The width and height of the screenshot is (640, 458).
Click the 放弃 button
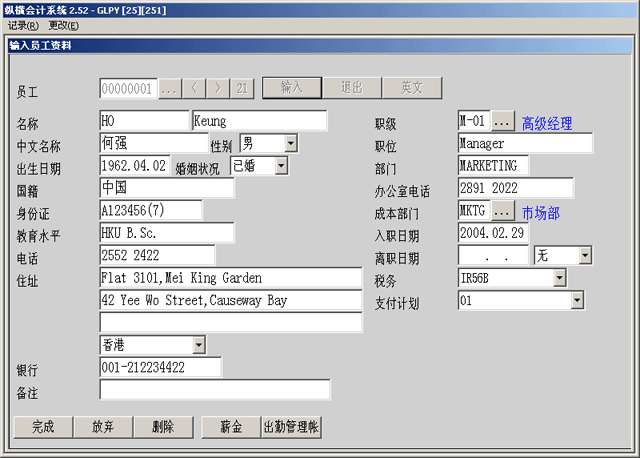[x=103, y=427]
